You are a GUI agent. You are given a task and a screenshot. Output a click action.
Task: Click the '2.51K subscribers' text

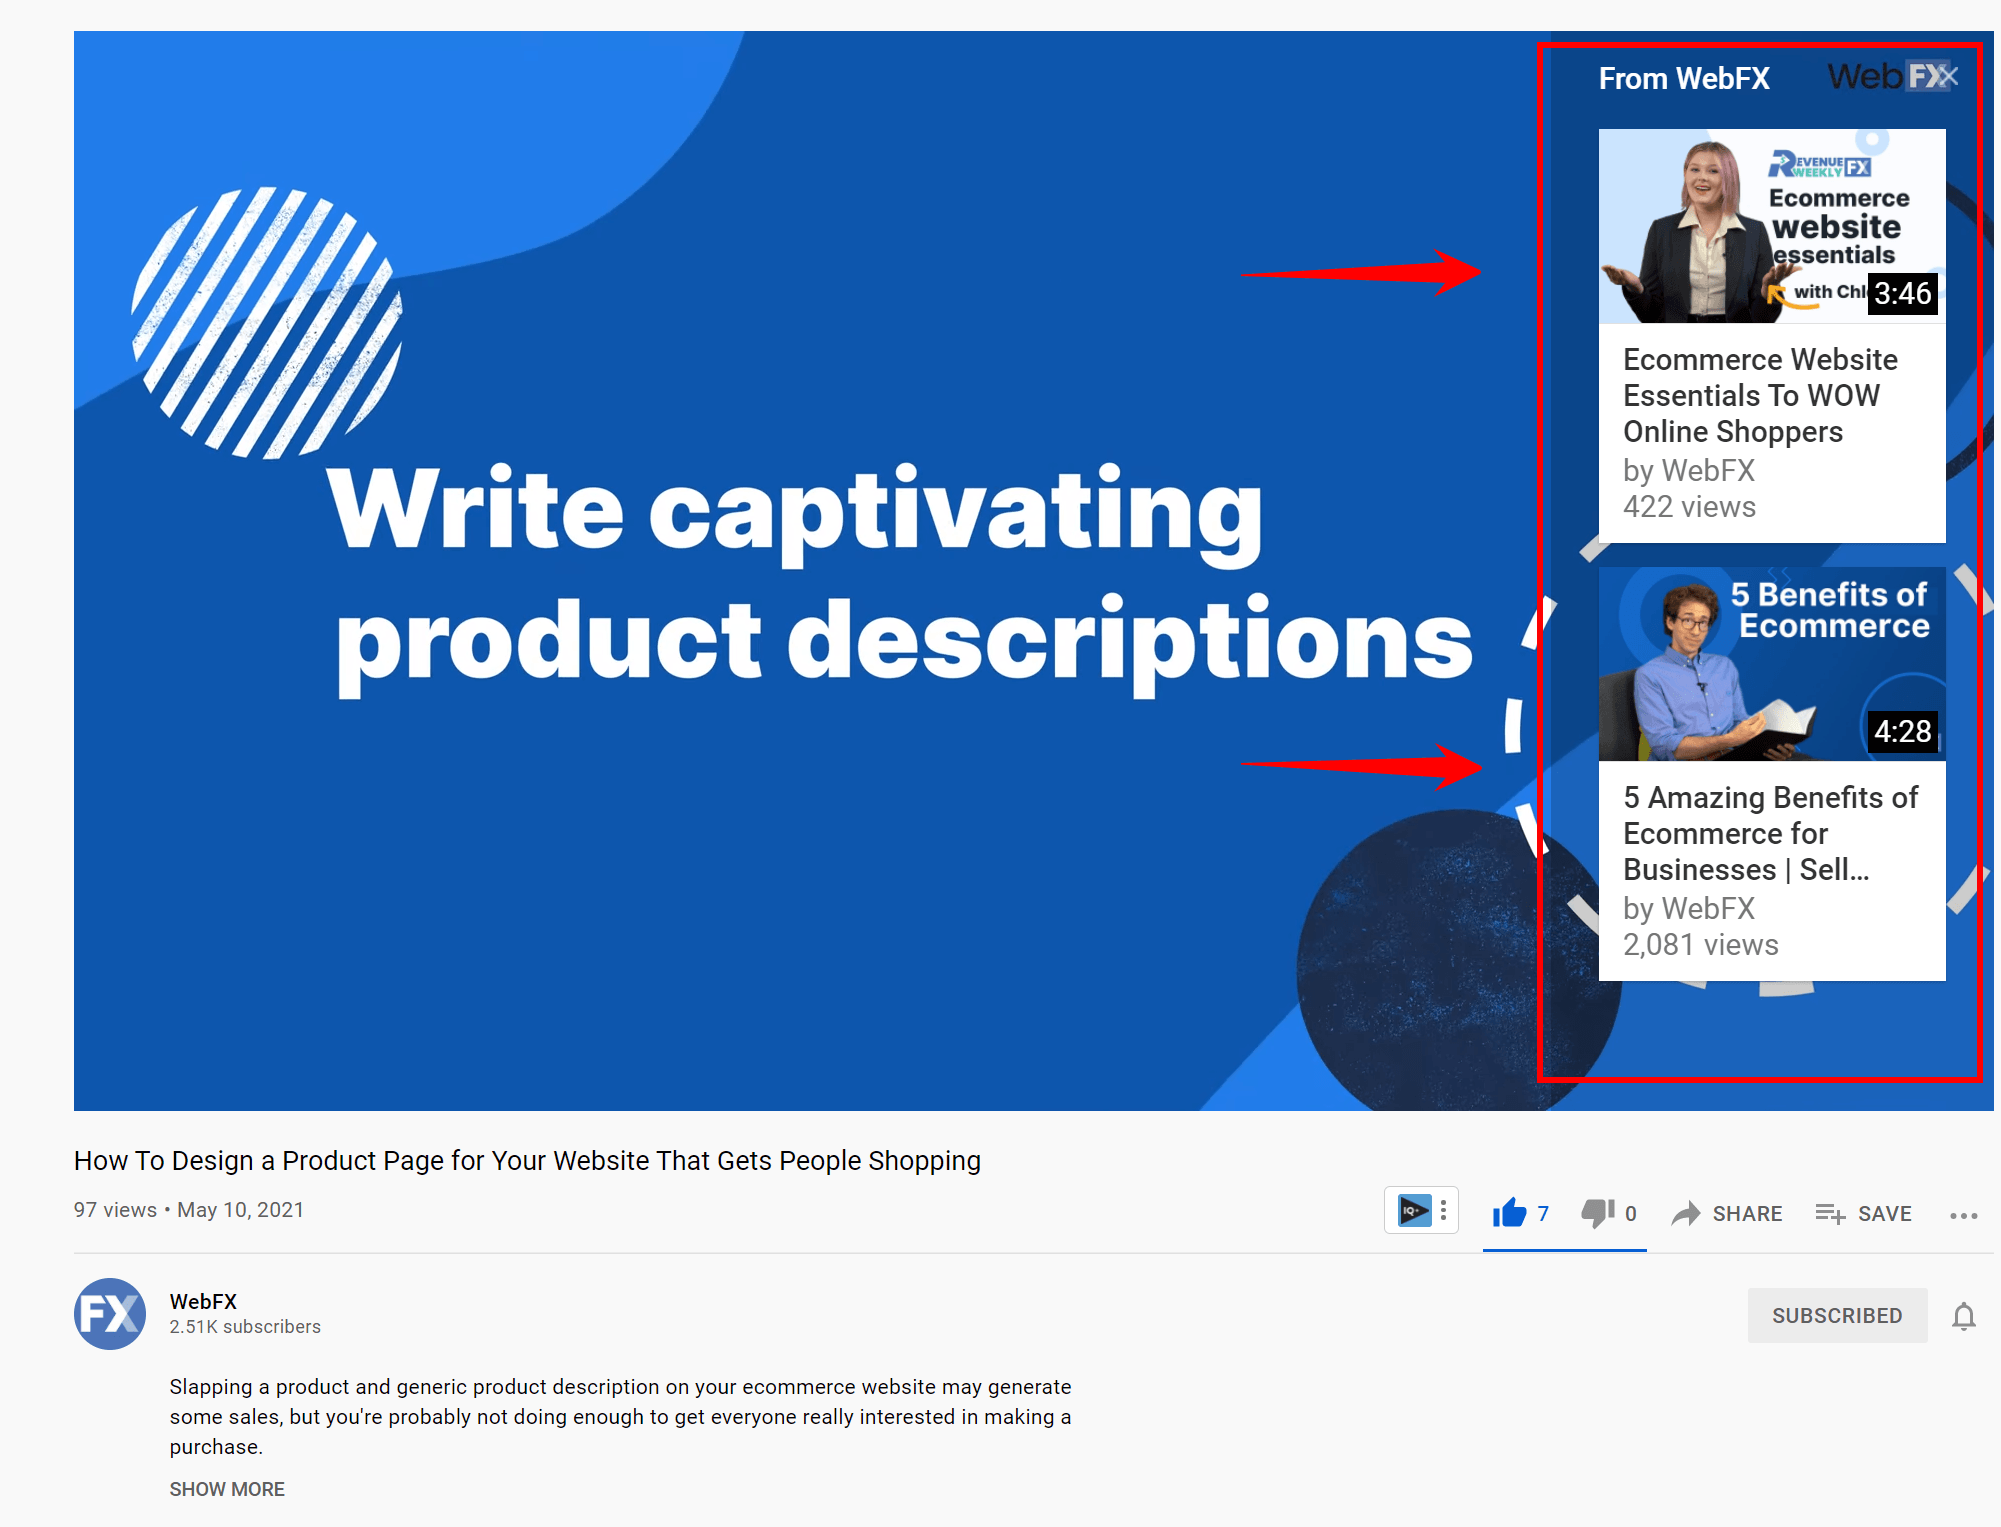245,1327
